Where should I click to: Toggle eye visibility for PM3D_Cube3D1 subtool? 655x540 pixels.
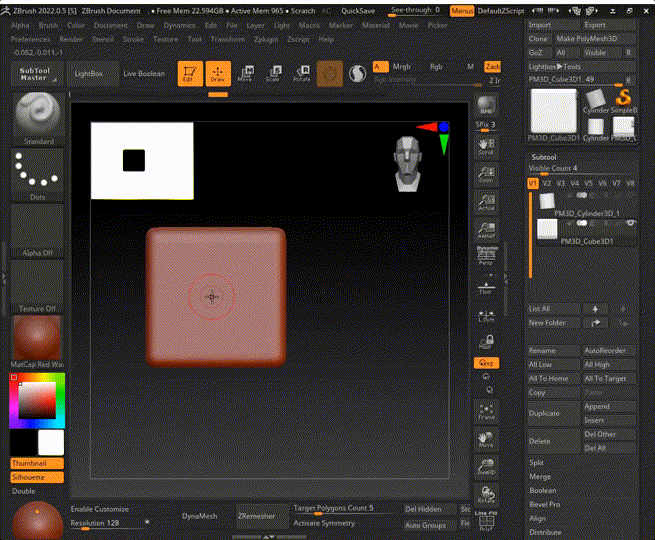[x=631, y=223]
